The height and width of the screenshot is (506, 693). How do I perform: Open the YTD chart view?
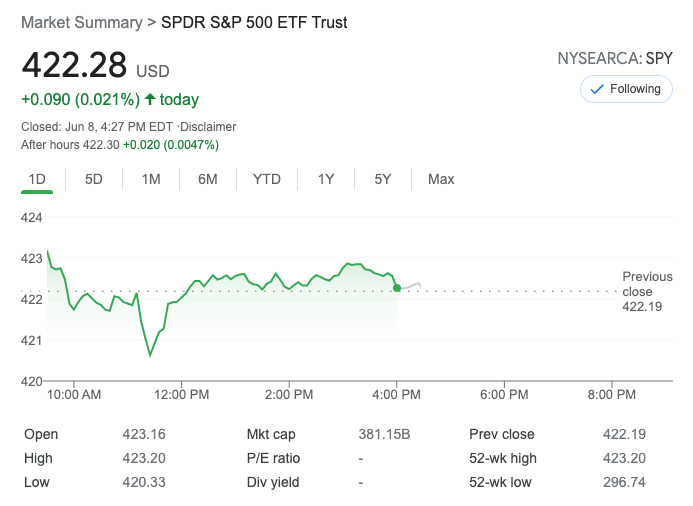(x=267, y=179)
